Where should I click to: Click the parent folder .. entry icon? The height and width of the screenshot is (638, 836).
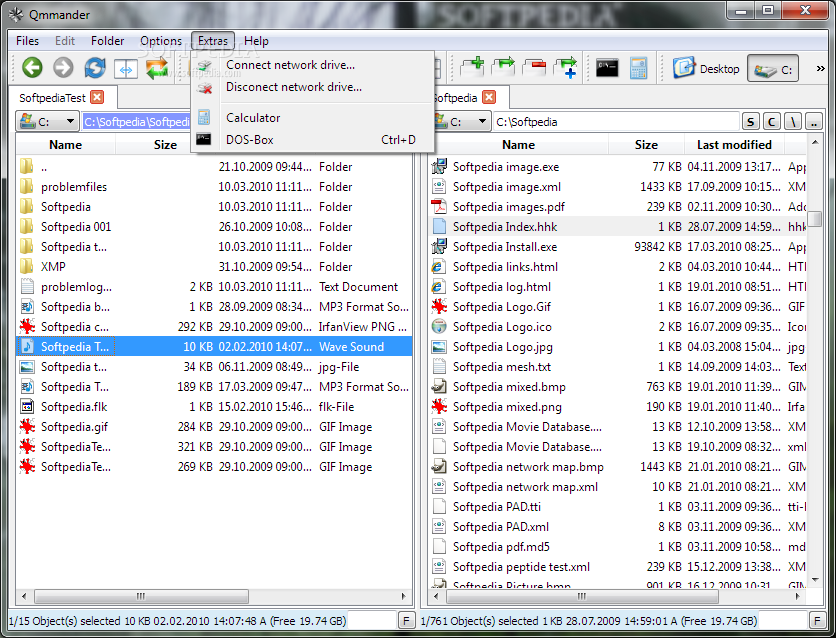[27, 167]
